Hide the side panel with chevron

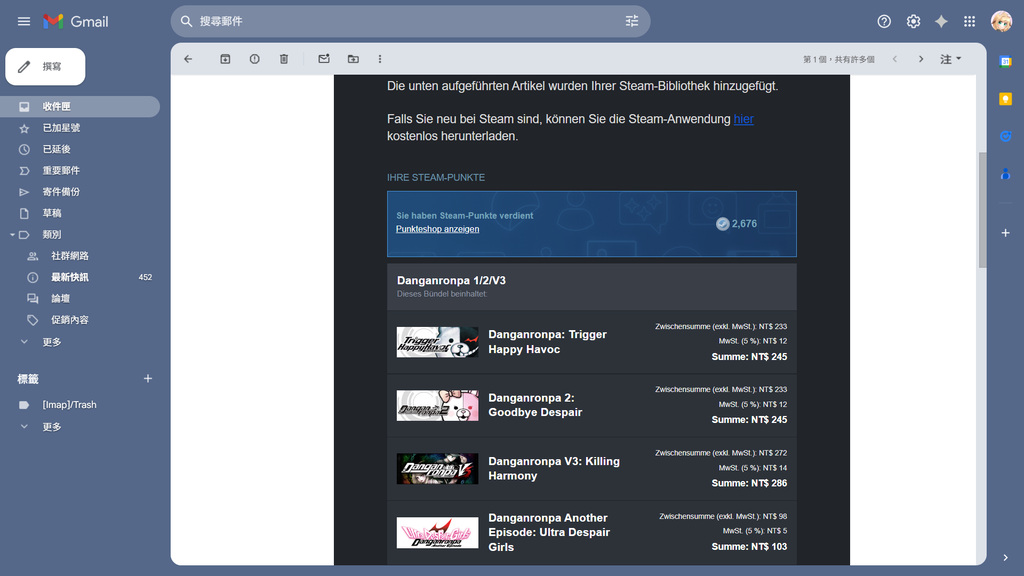point(1006,558)
